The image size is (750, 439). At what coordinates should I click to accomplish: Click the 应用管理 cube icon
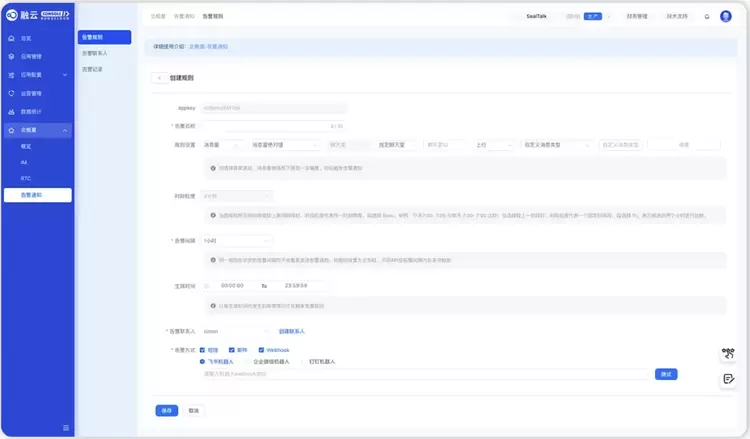(x=11, y=56)
